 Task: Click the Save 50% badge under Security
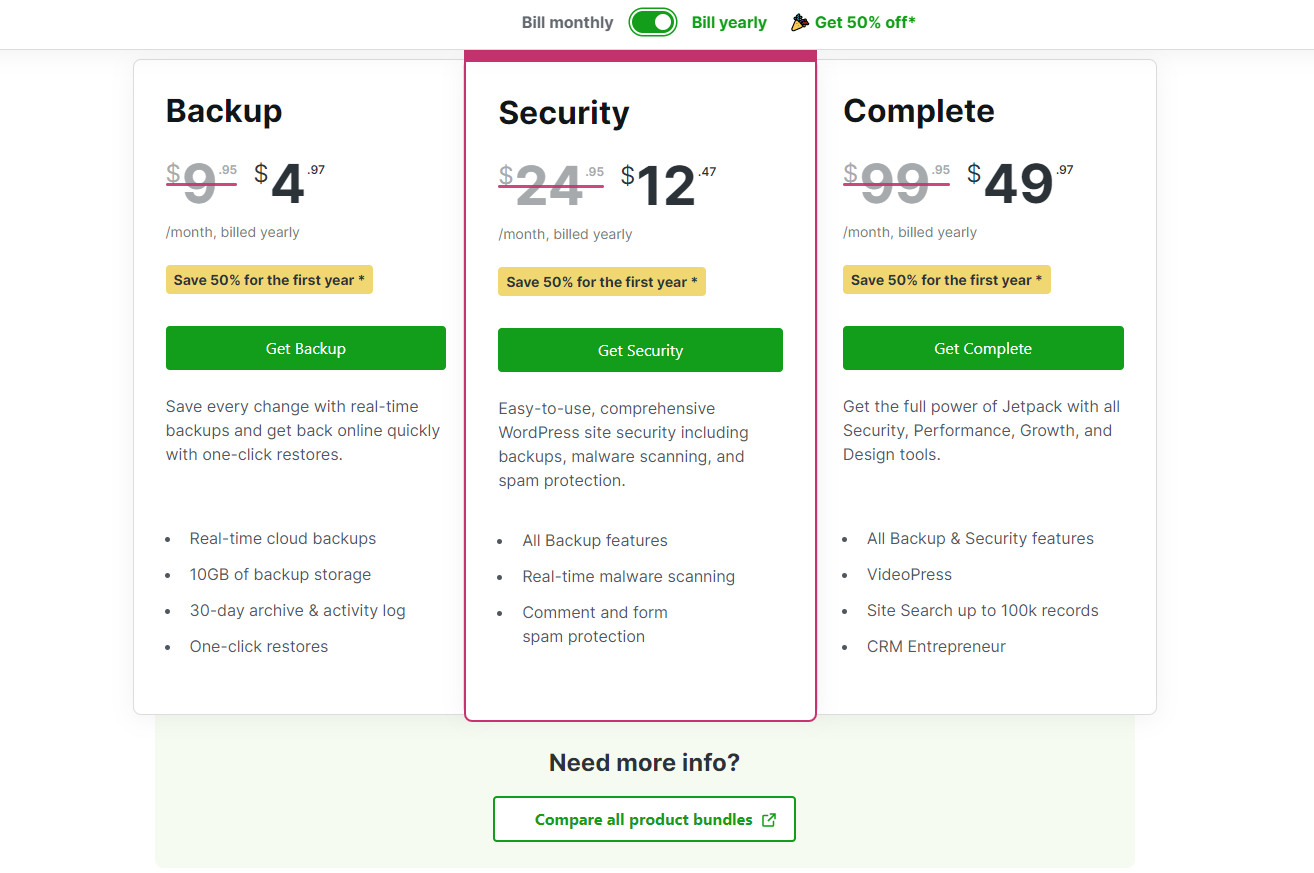601,281
